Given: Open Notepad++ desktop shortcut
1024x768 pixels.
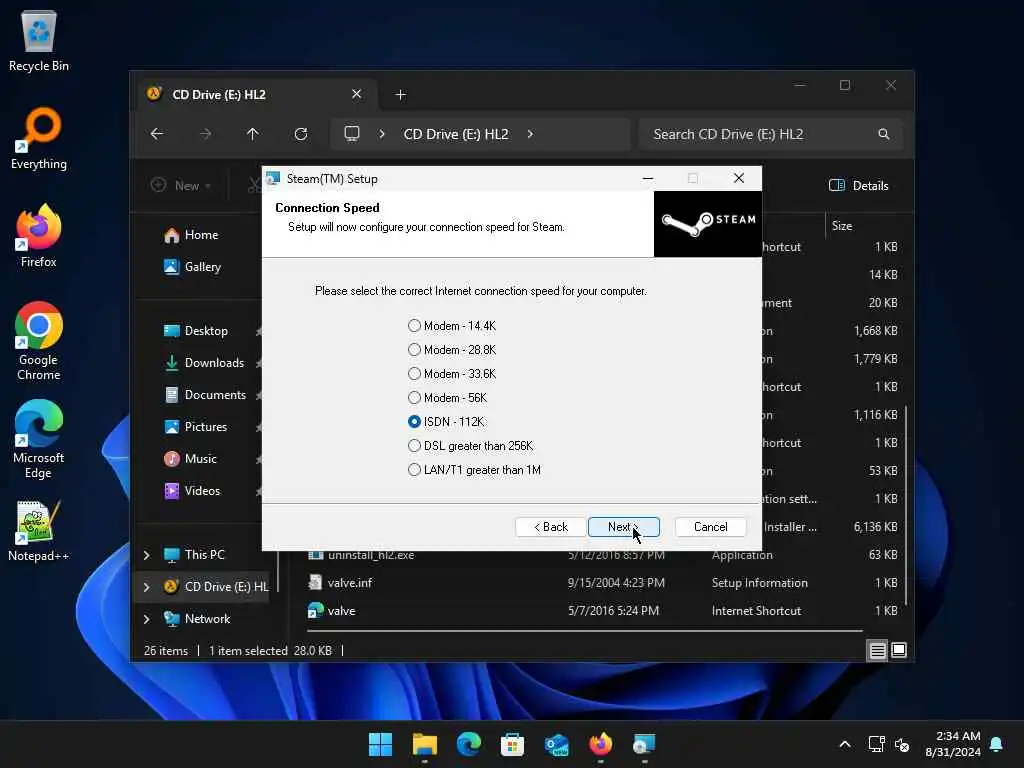Looking at the screenshot, I should 39,531.
